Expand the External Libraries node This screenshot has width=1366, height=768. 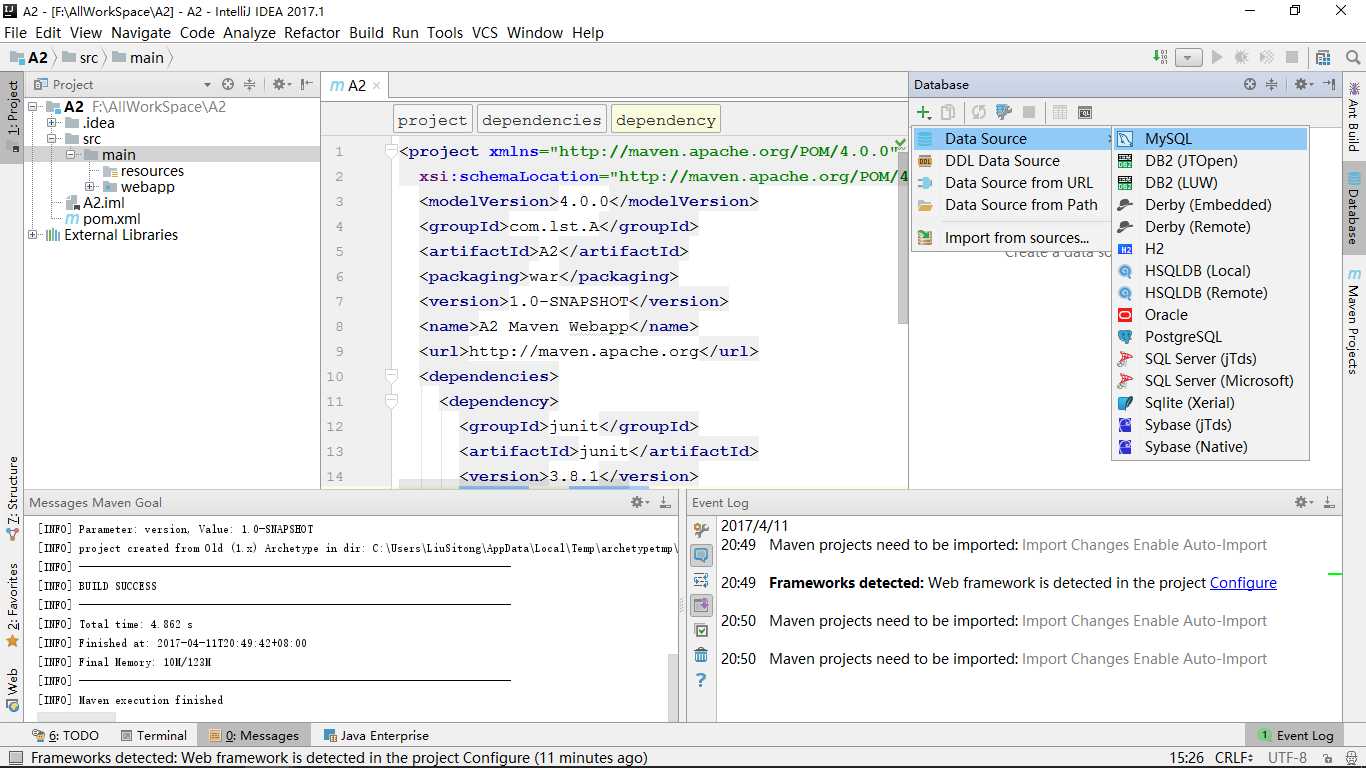(32, 235)
